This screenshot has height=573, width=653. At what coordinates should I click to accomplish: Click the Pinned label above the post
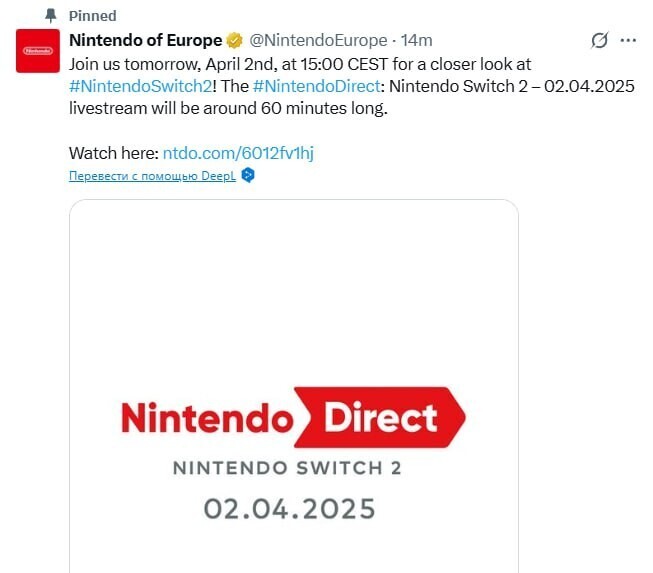coord(92,16)
